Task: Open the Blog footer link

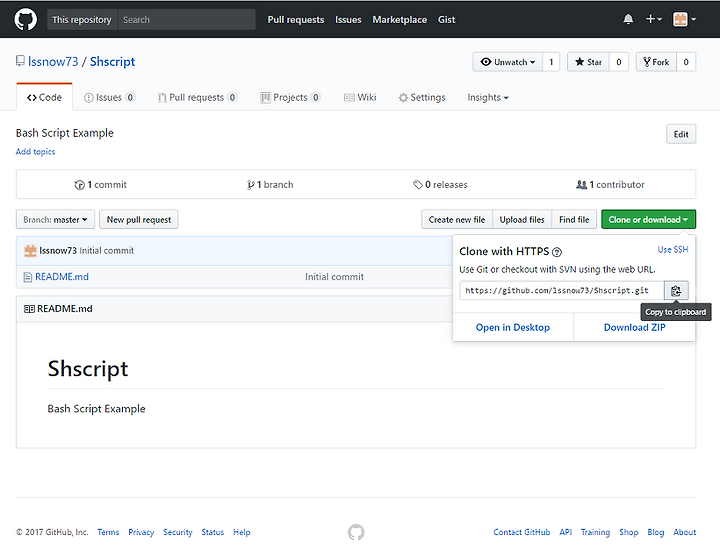Action: tap(656, 532)
